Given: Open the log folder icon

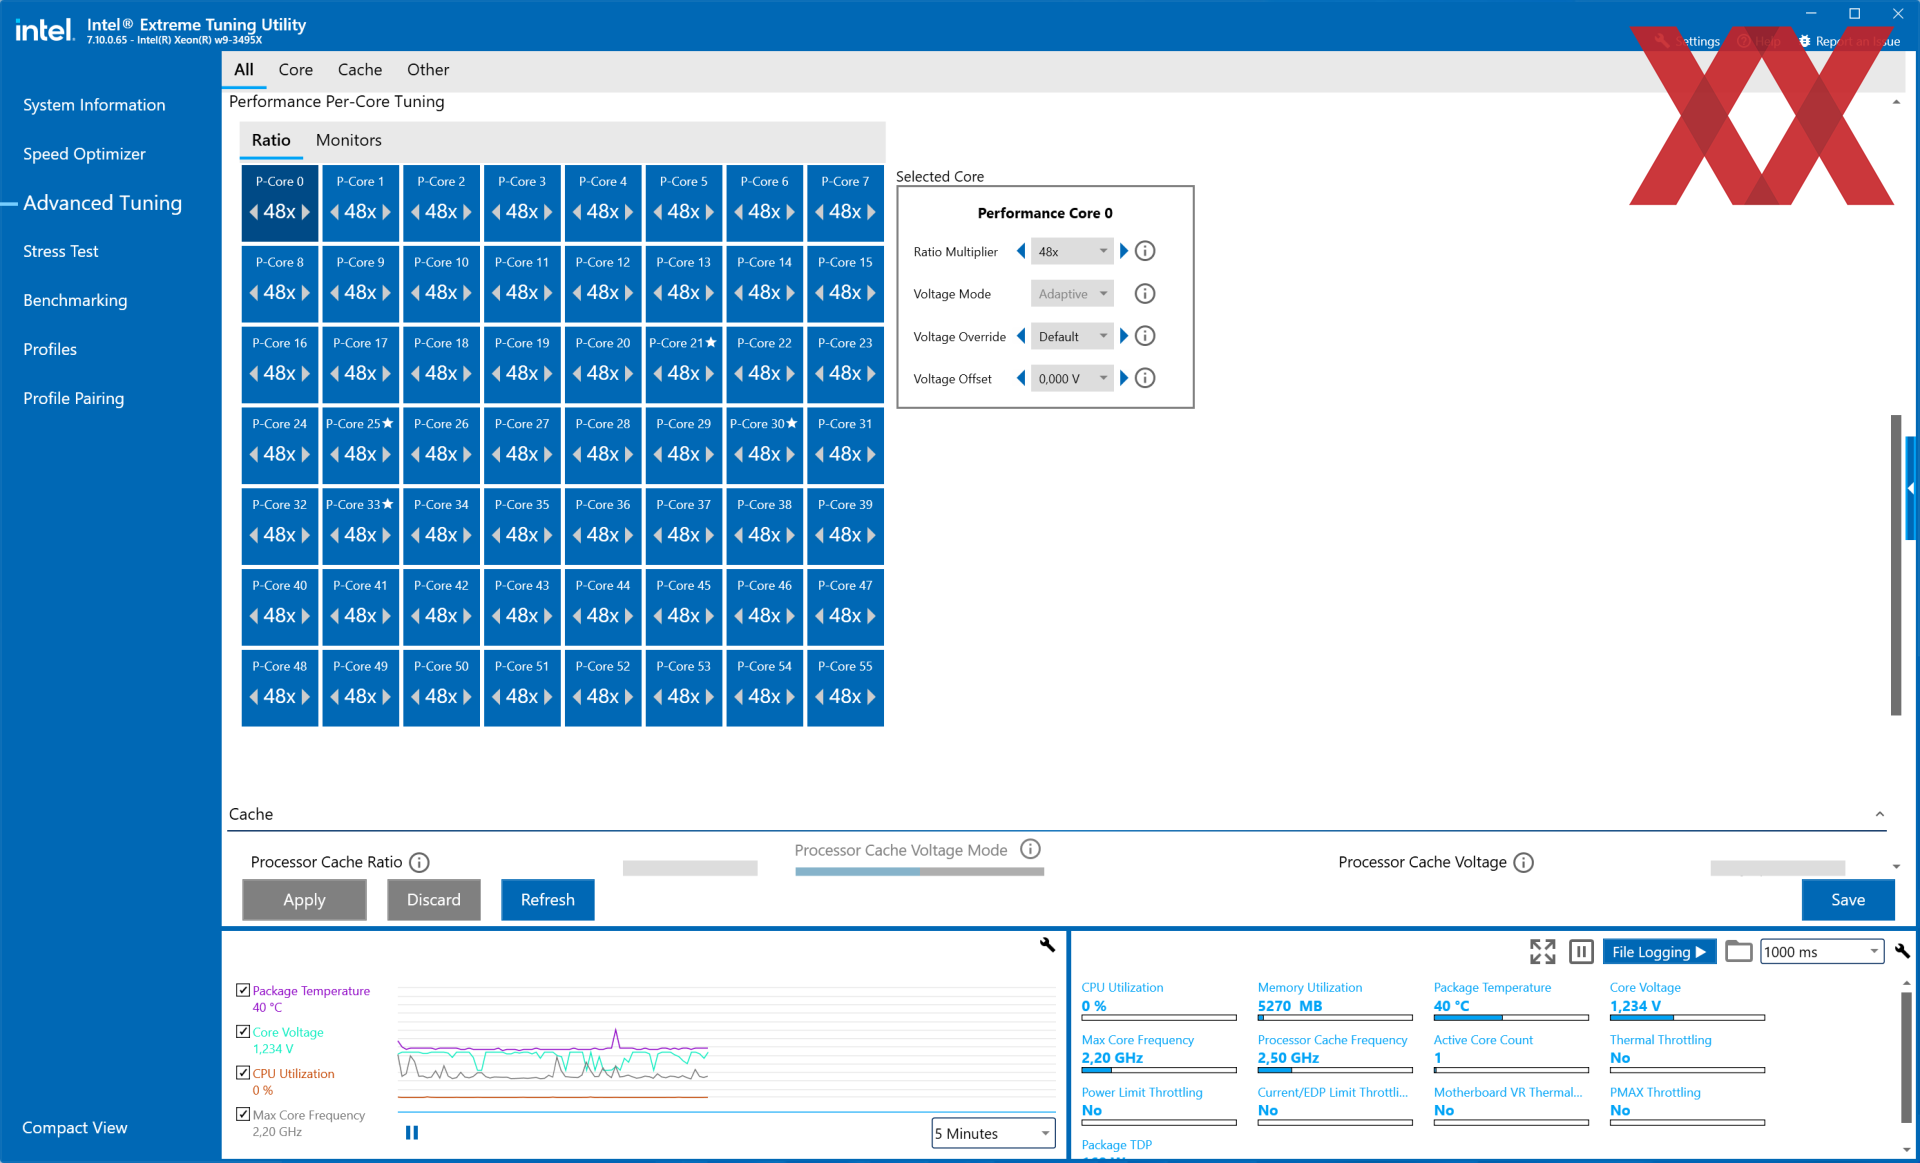Looking at the screenshot, I should tap(1738, 951).
